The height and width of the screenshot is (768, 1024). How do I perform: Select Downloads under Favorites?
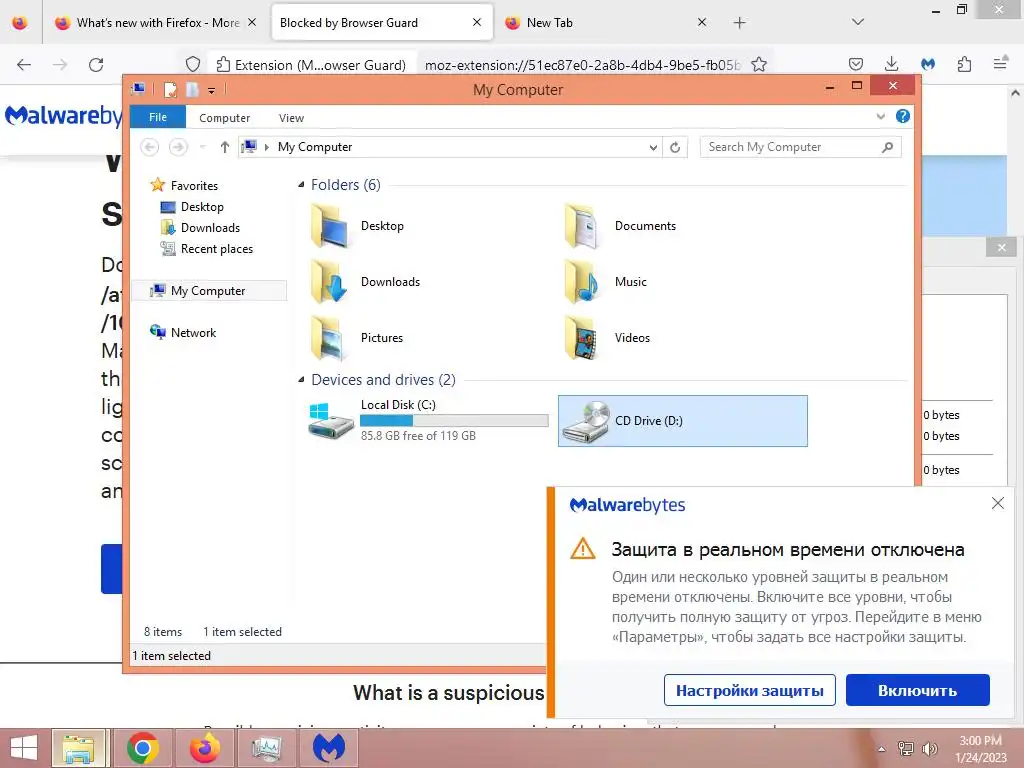[210, 228]
